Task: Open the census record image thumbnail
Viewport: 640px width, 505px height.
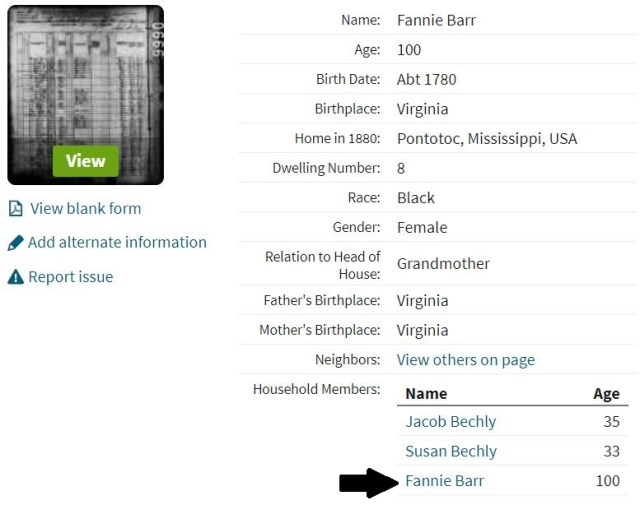Action: click(85, 95)
